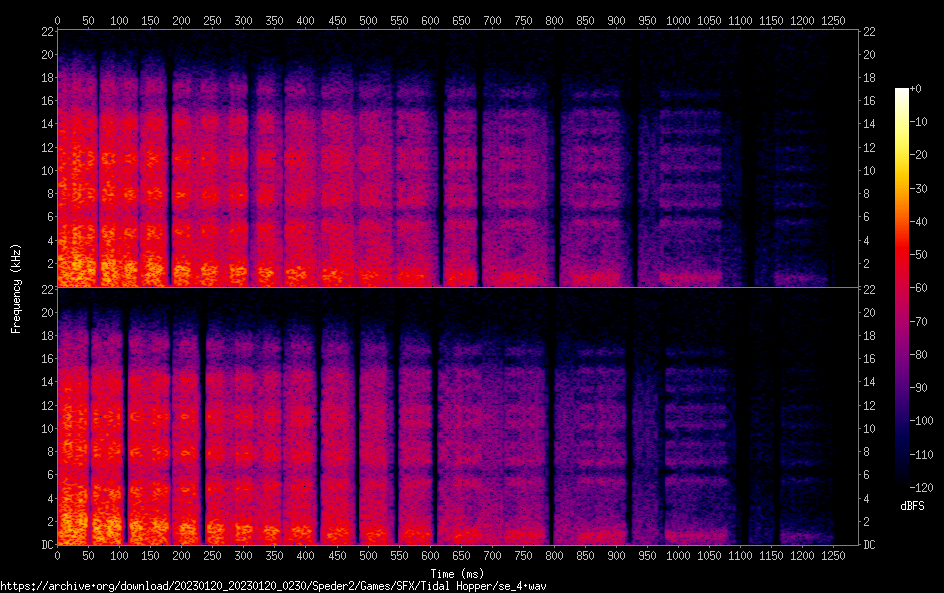The height and width of the screenshot is (593, 944).
Task: Click the "Frequency (kHz)" vertical axis label
Action: pyautogui.click(x=16, y=287)
